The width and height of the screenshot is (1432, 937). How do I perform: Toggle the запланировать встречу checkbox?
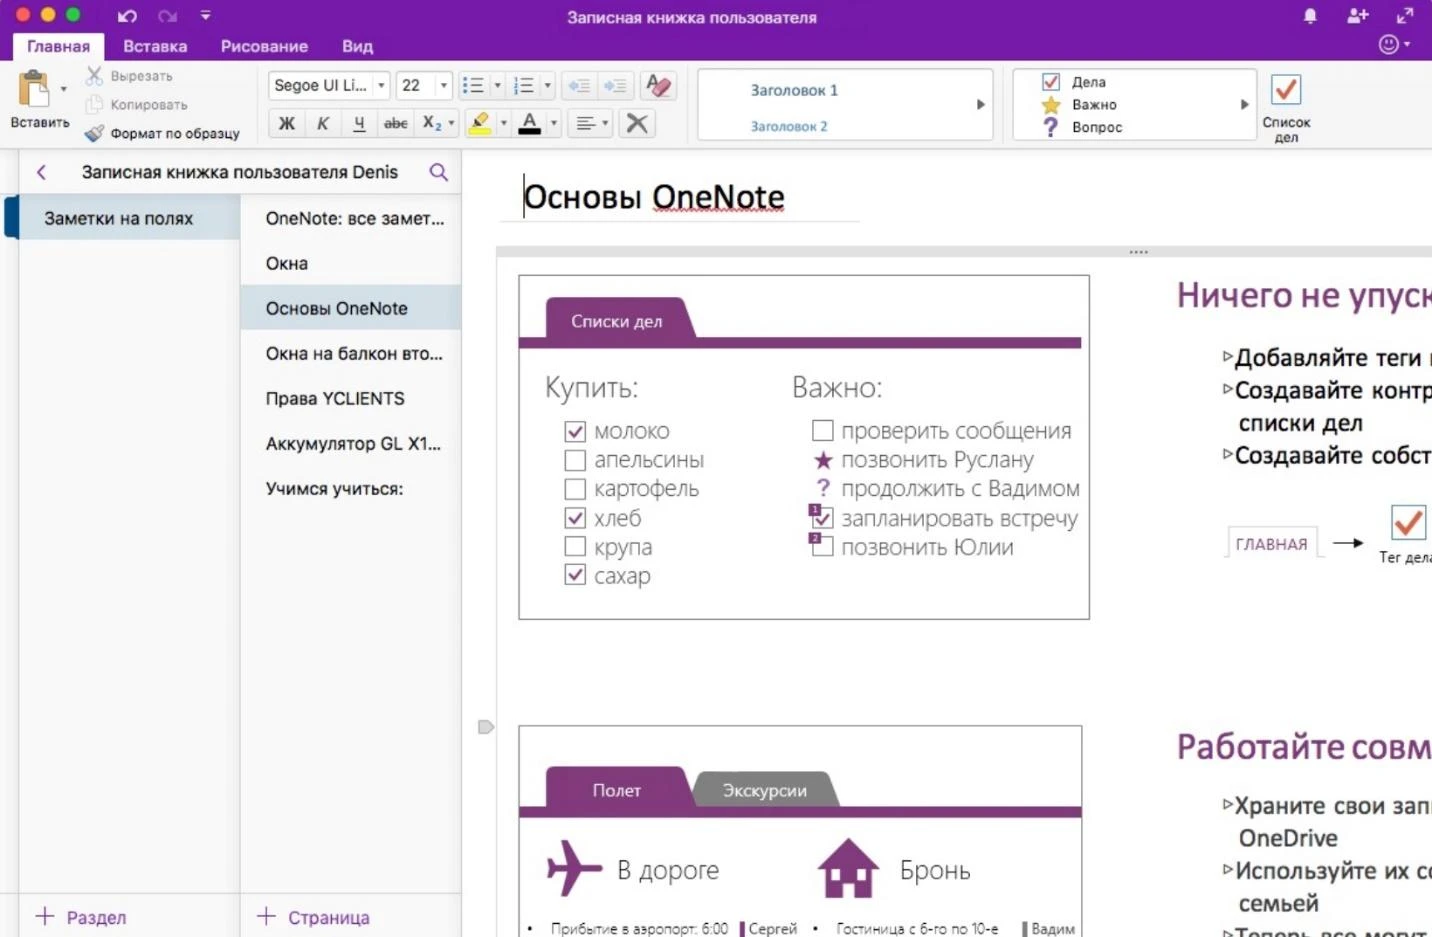point(822,518)
